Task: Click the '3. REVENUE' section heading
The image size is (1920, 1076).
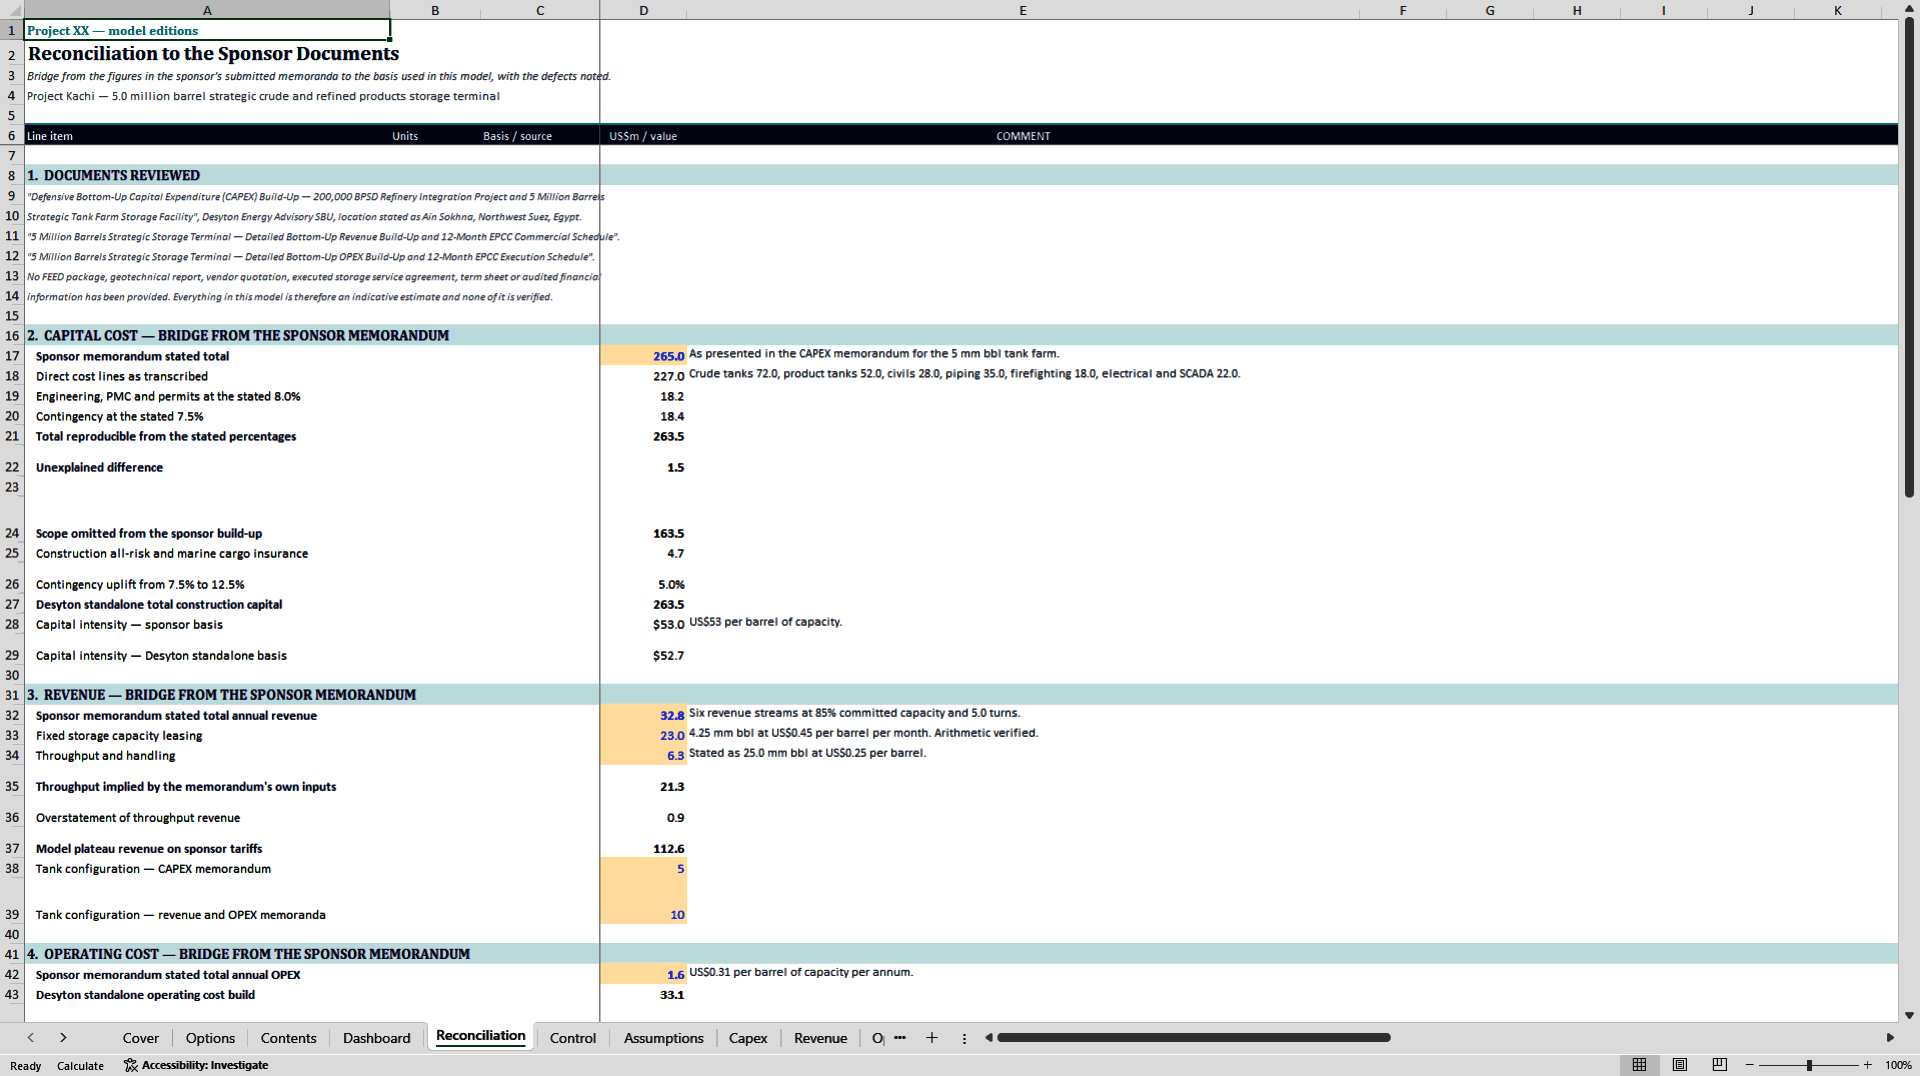Action: [x=221, y=694]
